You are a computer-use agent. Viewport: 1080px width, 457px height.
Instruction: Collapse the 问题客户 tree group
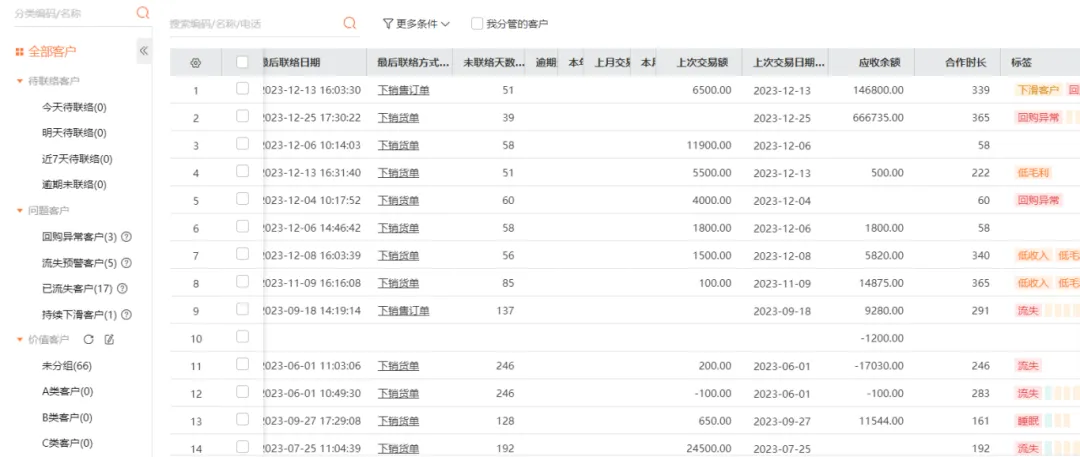pos(19,210)
